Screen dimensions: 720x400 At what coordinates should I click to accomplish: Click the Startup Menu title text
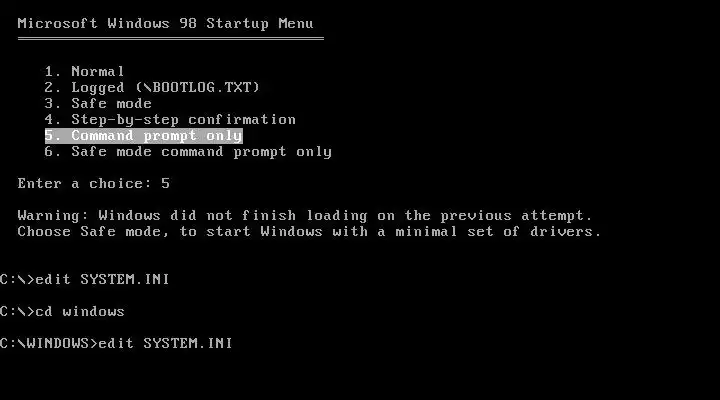pos(165,23)
